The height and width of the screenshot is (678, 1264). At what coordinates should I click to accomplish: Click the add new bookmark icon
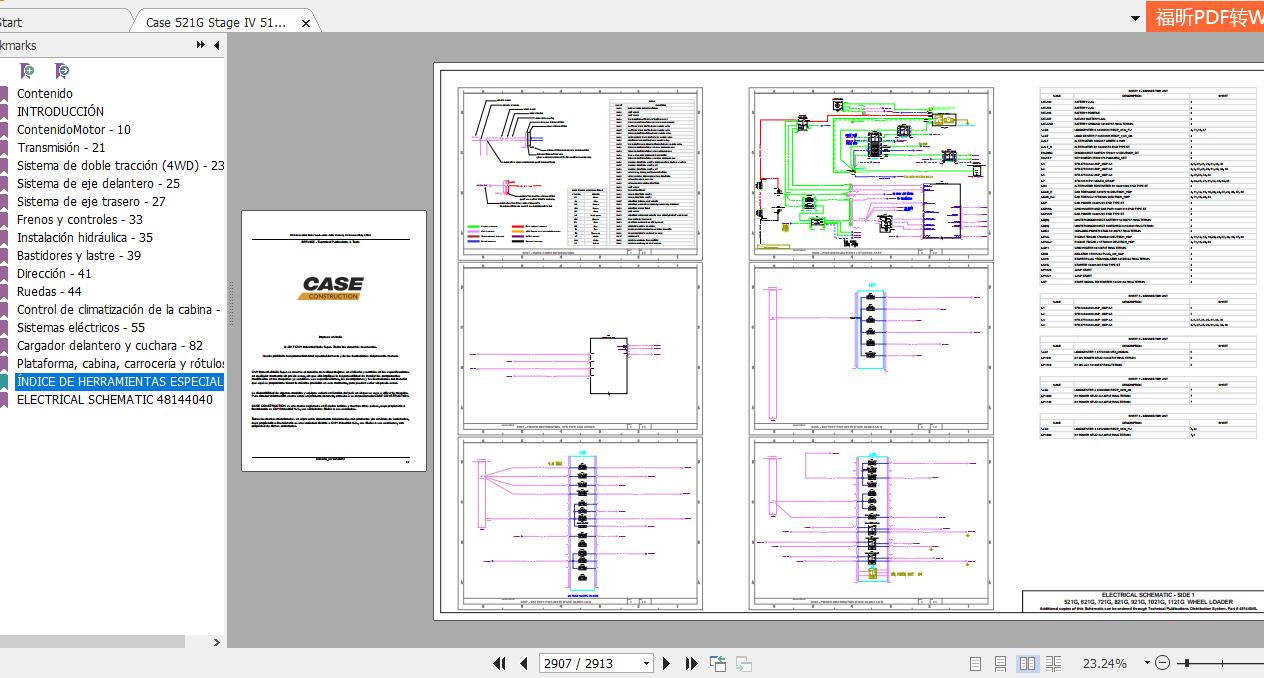pos(27,71)
